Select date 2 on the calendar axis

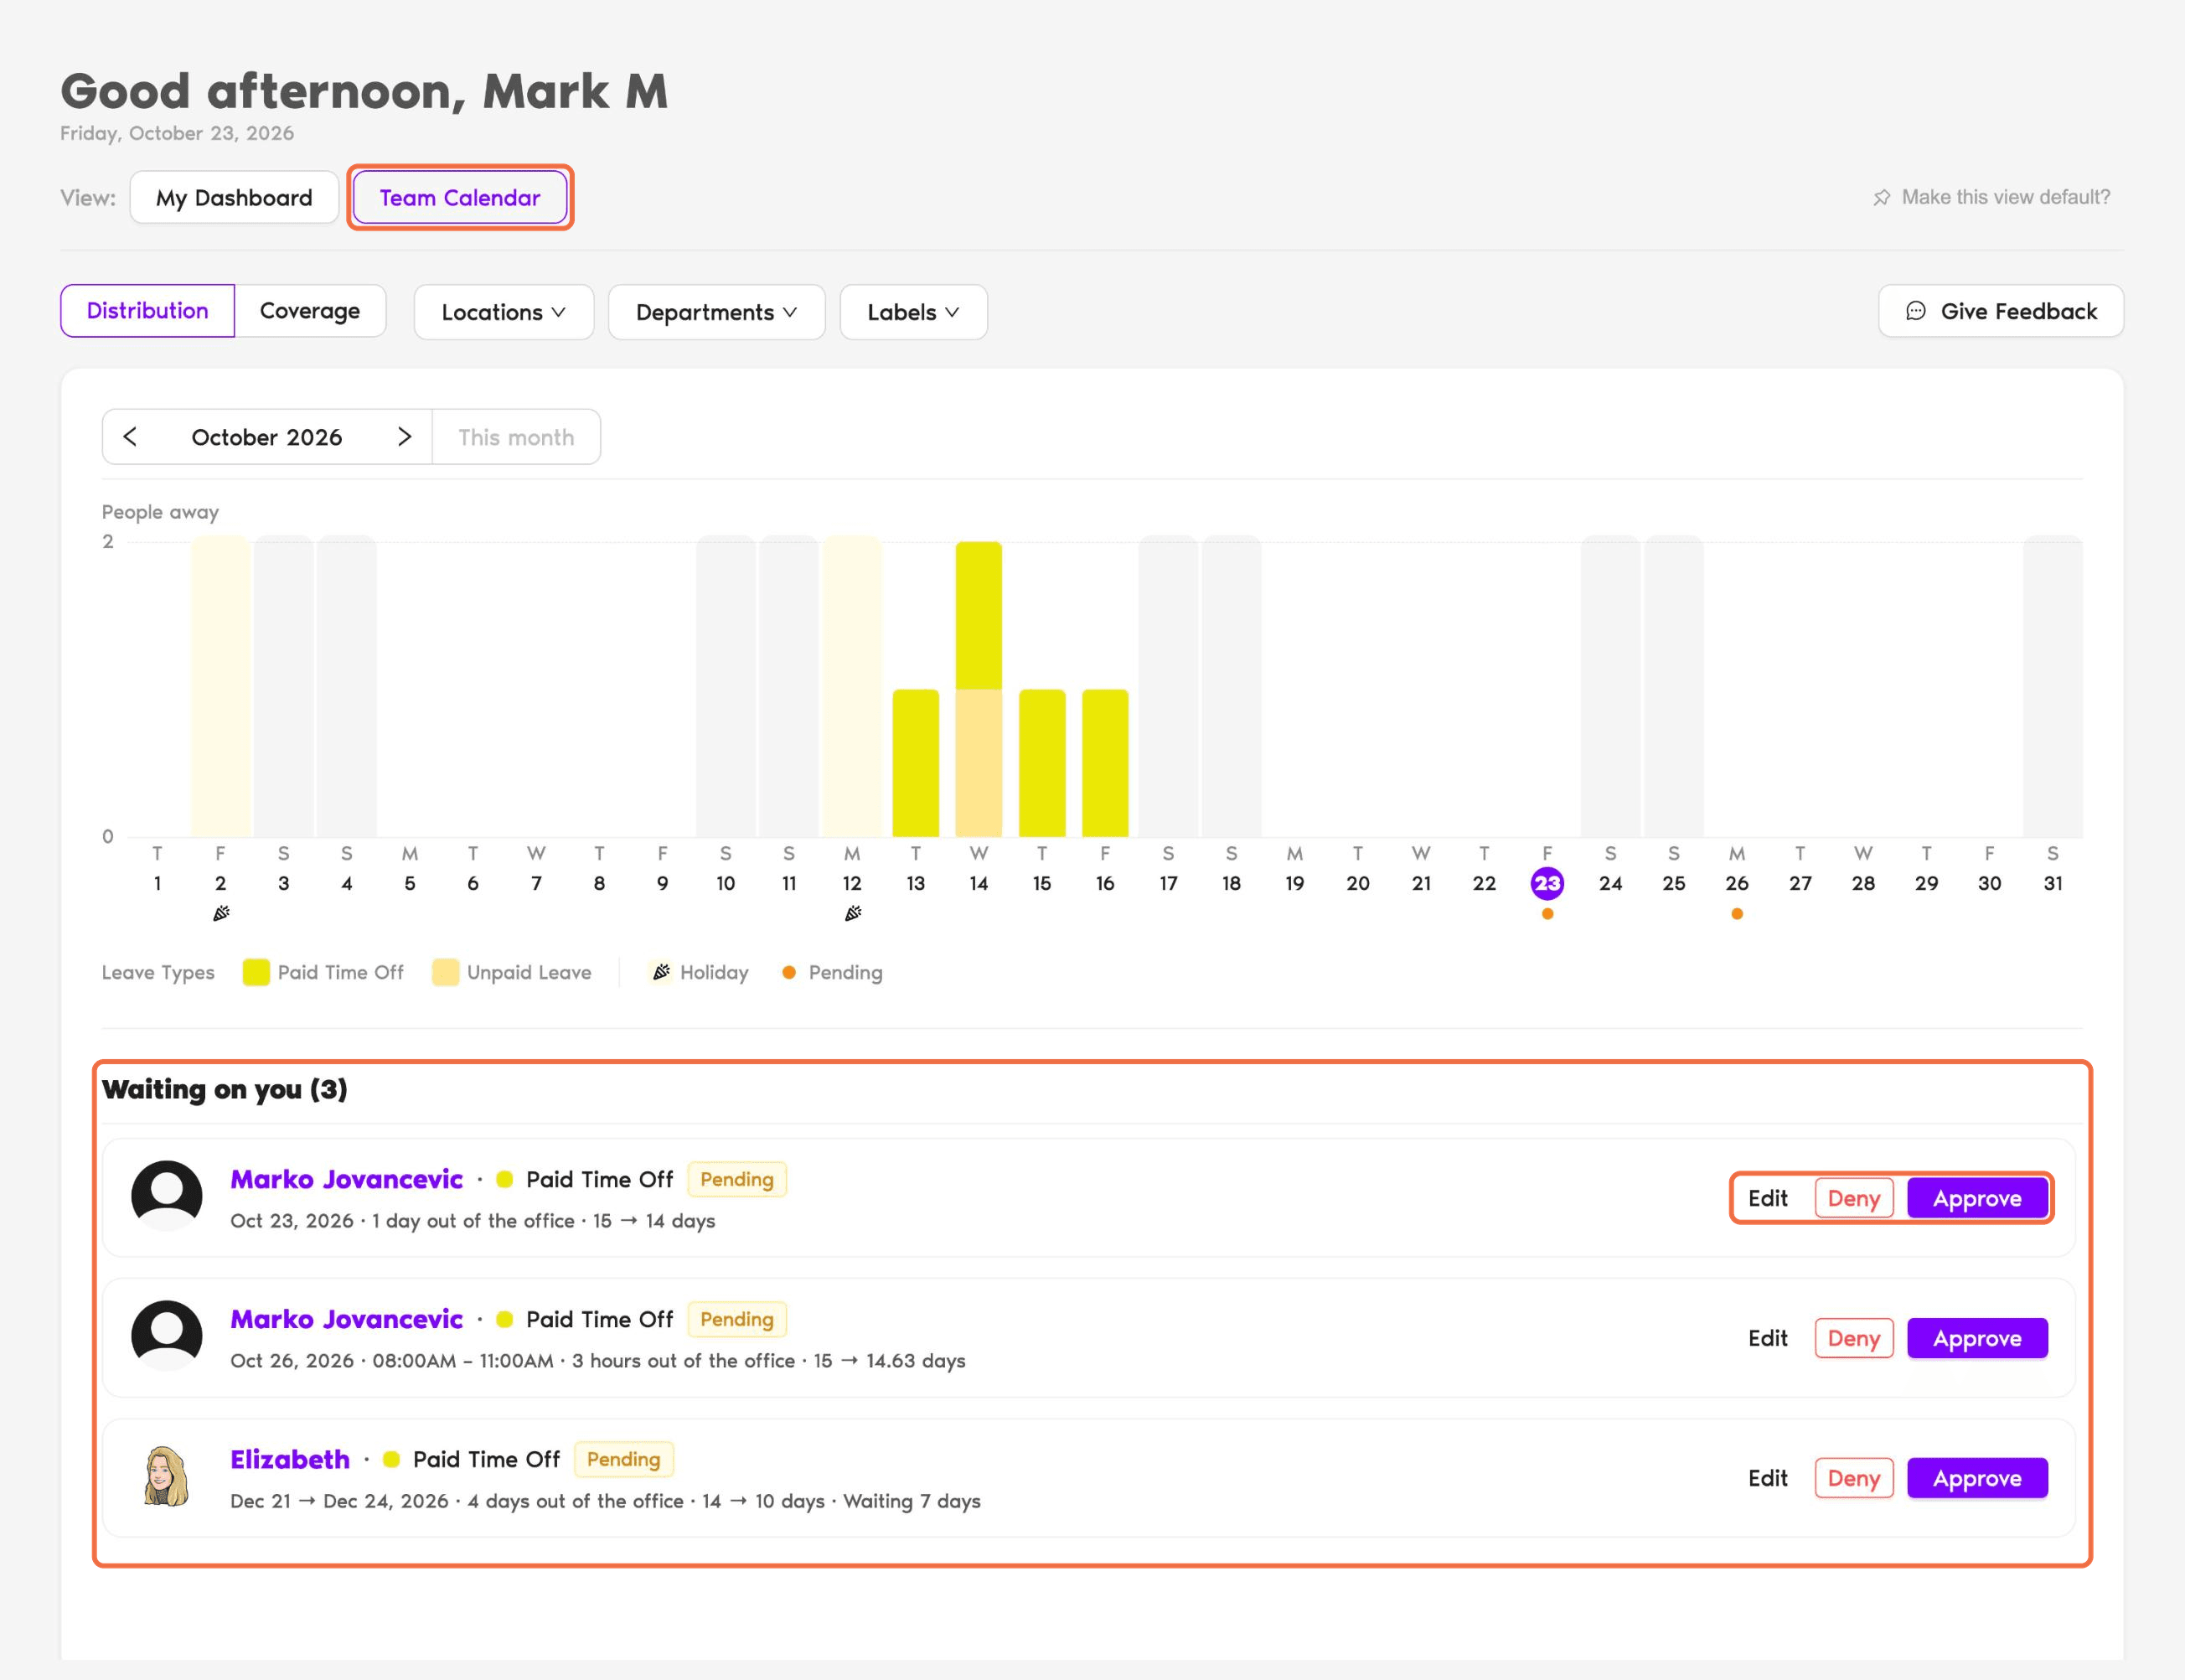coord(221,883)
